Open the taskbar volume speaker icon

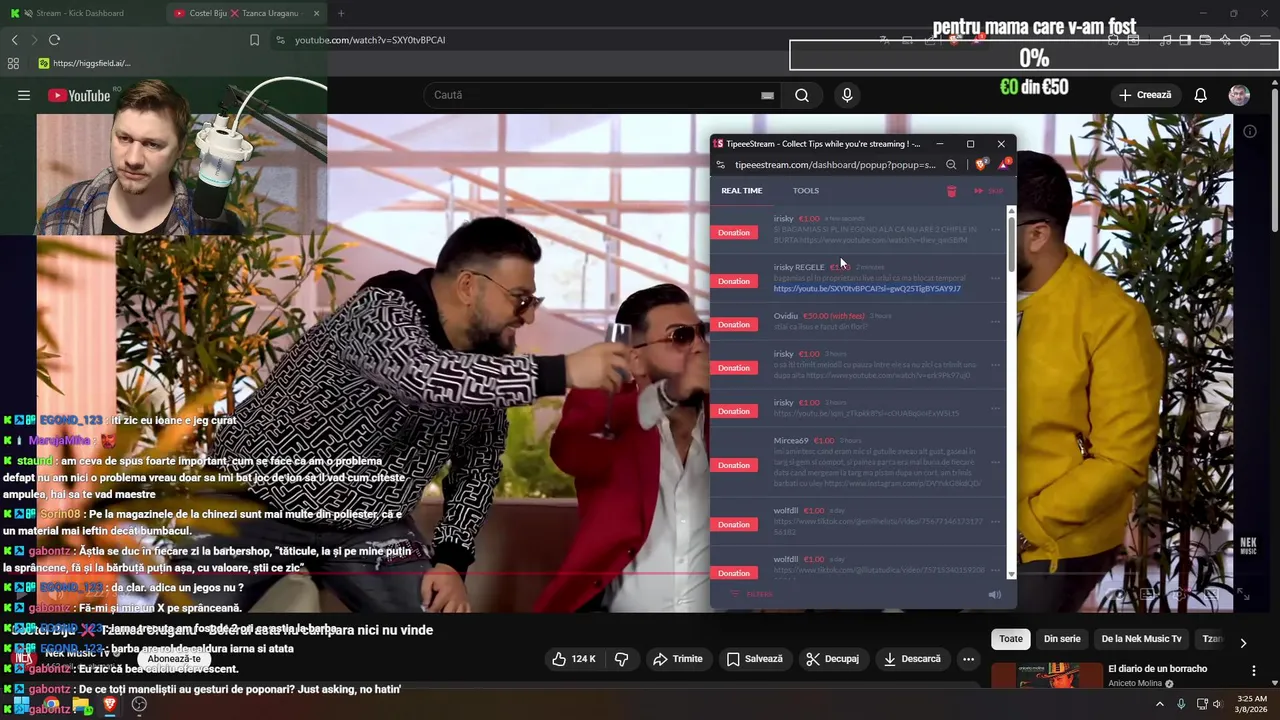pos(1217,704)
